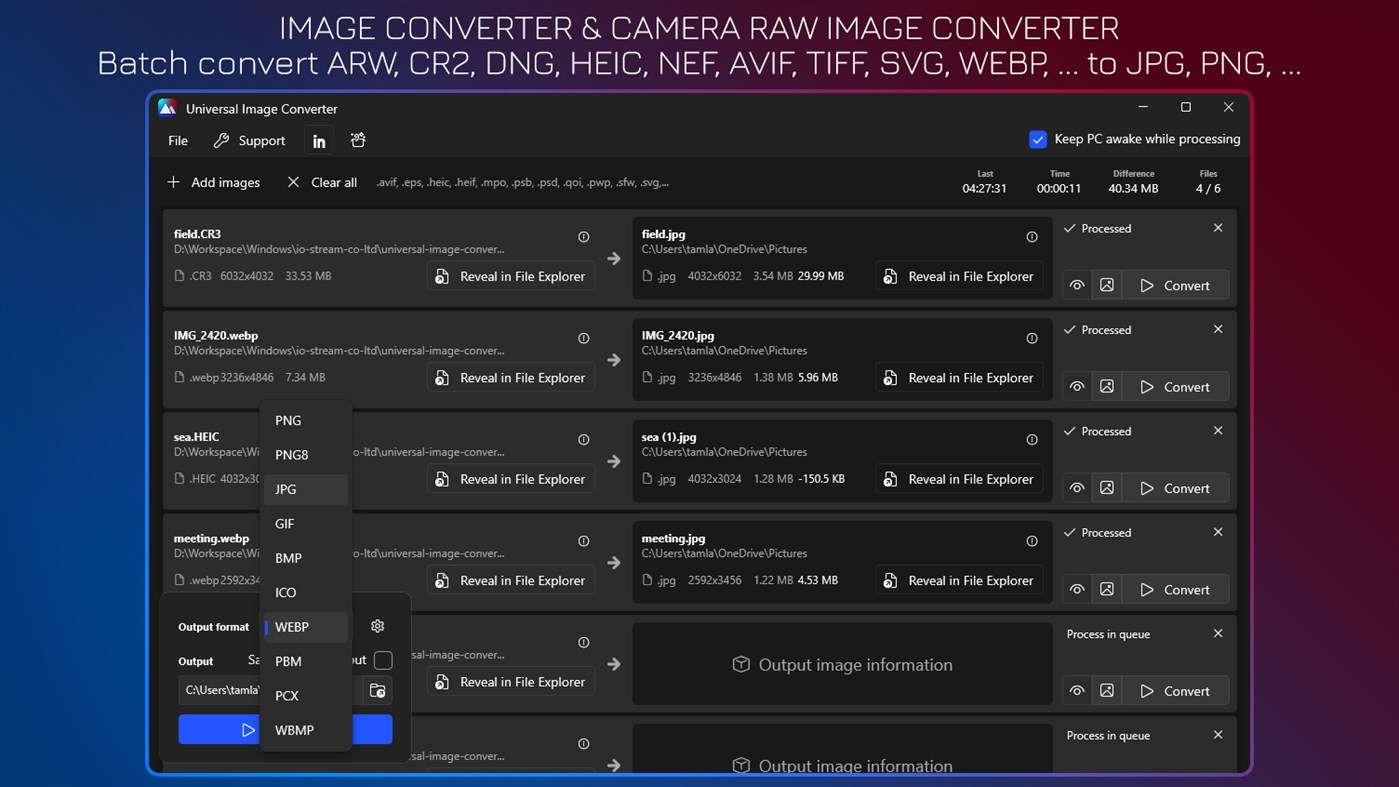Open the Support menu
Viewport: 1399px width, 787px height.
tap(259, 140)
